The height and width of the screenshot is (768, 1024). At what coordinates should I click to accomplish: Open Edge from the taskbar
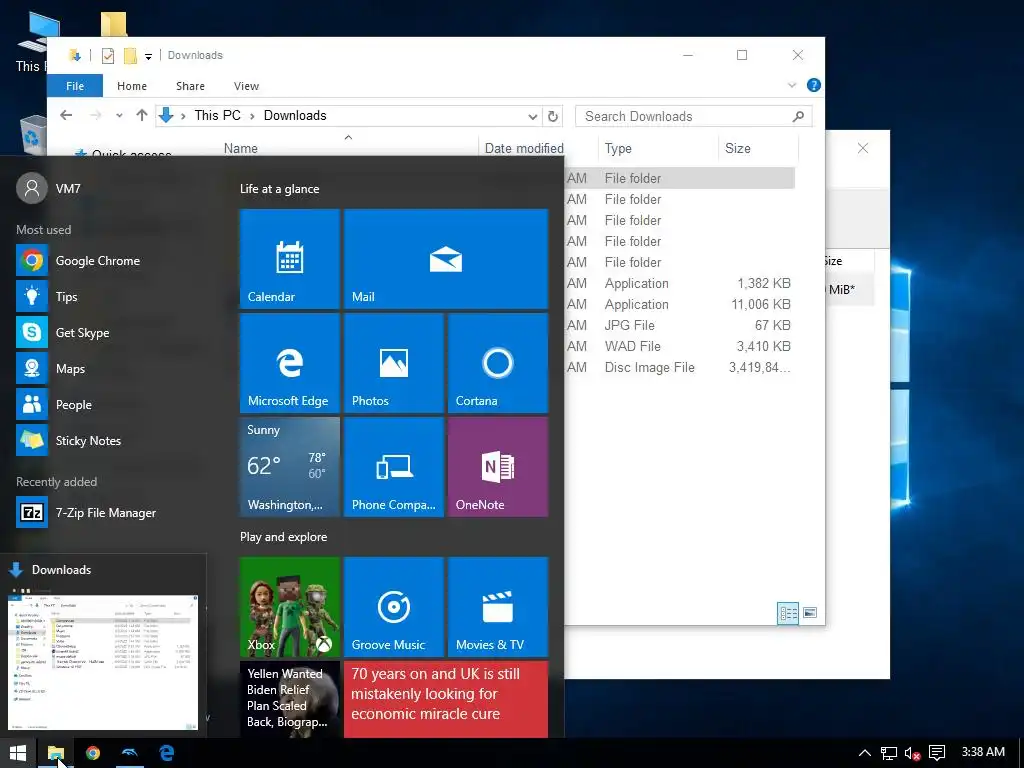[x=167, y=753]
